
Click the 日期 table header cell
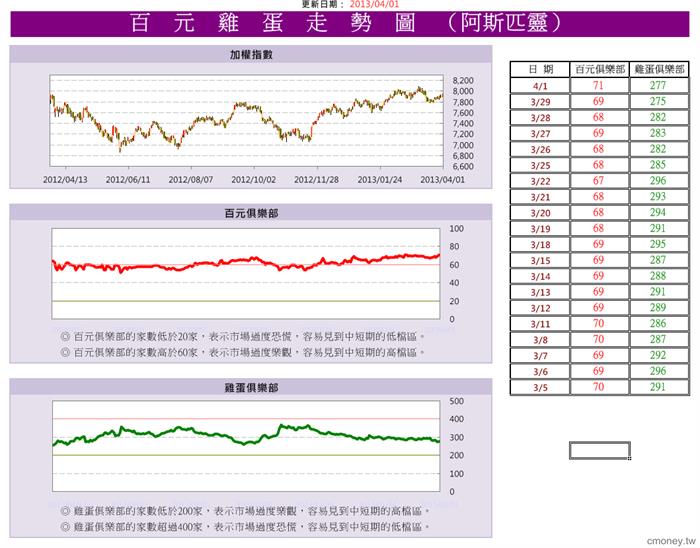[x=540, y=69]
